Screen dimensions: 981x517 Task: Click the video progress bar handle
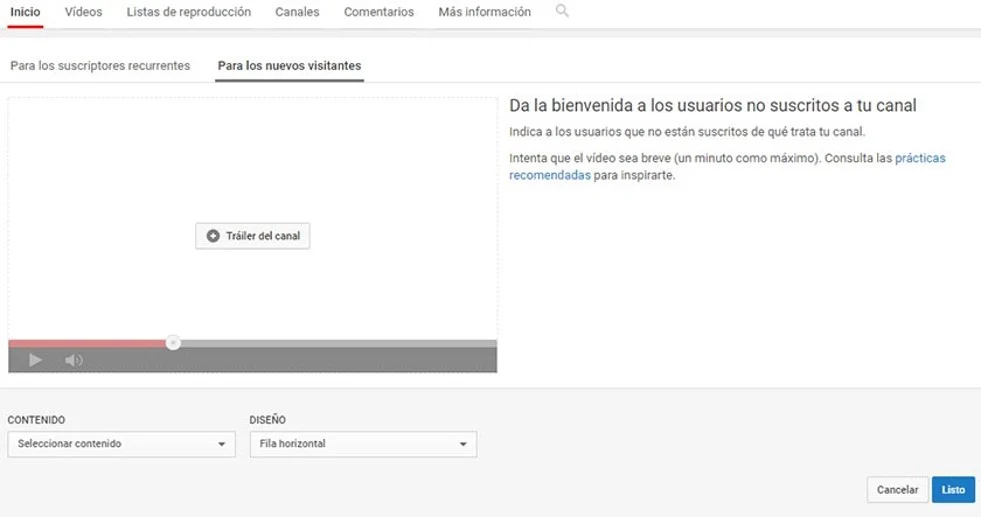(173, 343)
